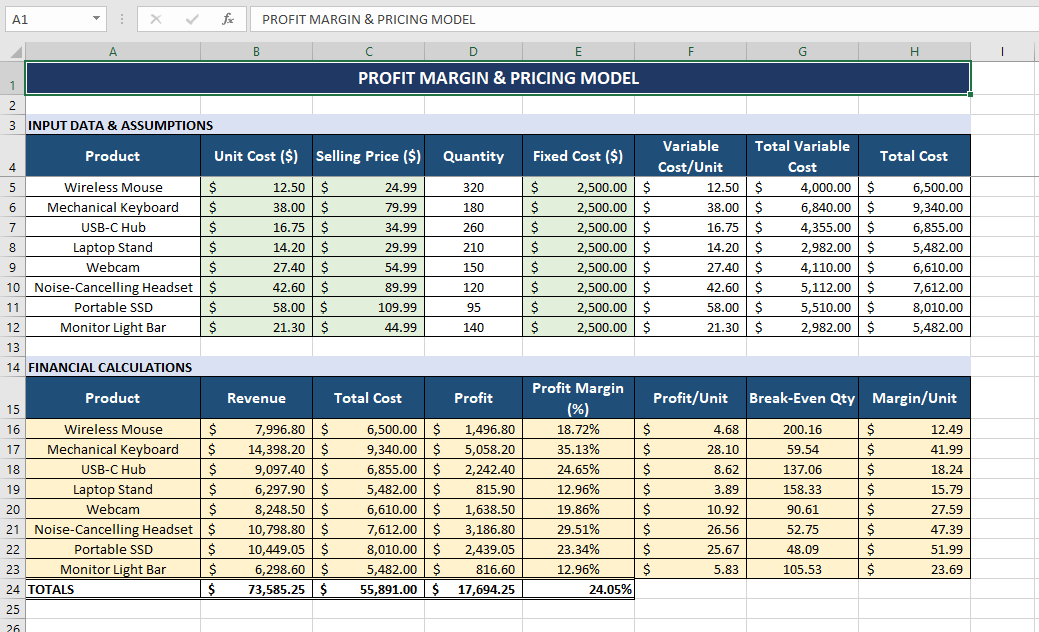Click the Cancel (X) icon in formula bar

click(156, 19)
